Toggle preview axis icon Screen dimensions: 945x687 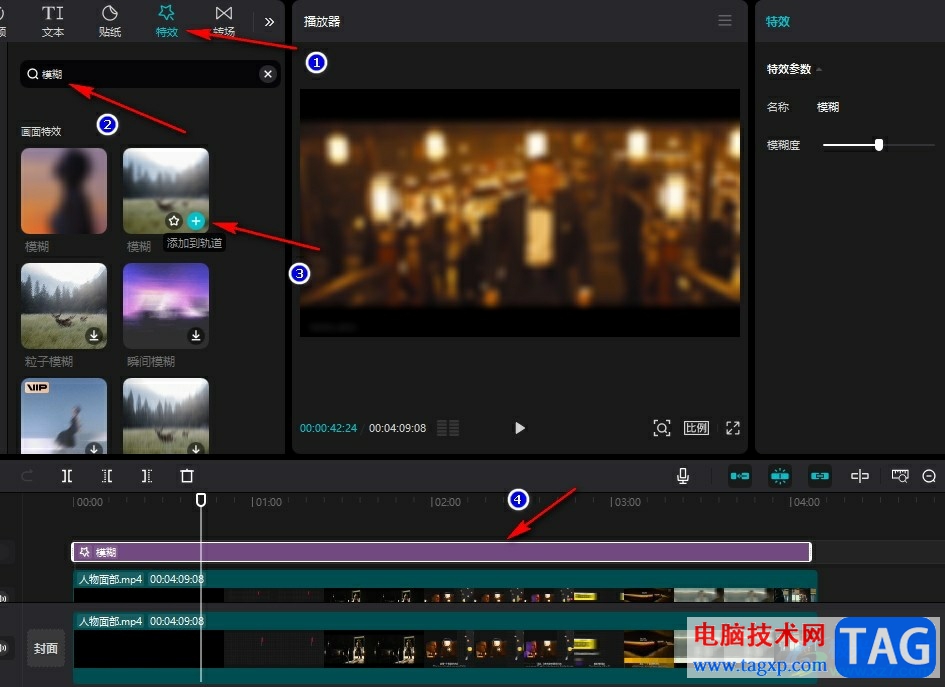coord(860,476)
